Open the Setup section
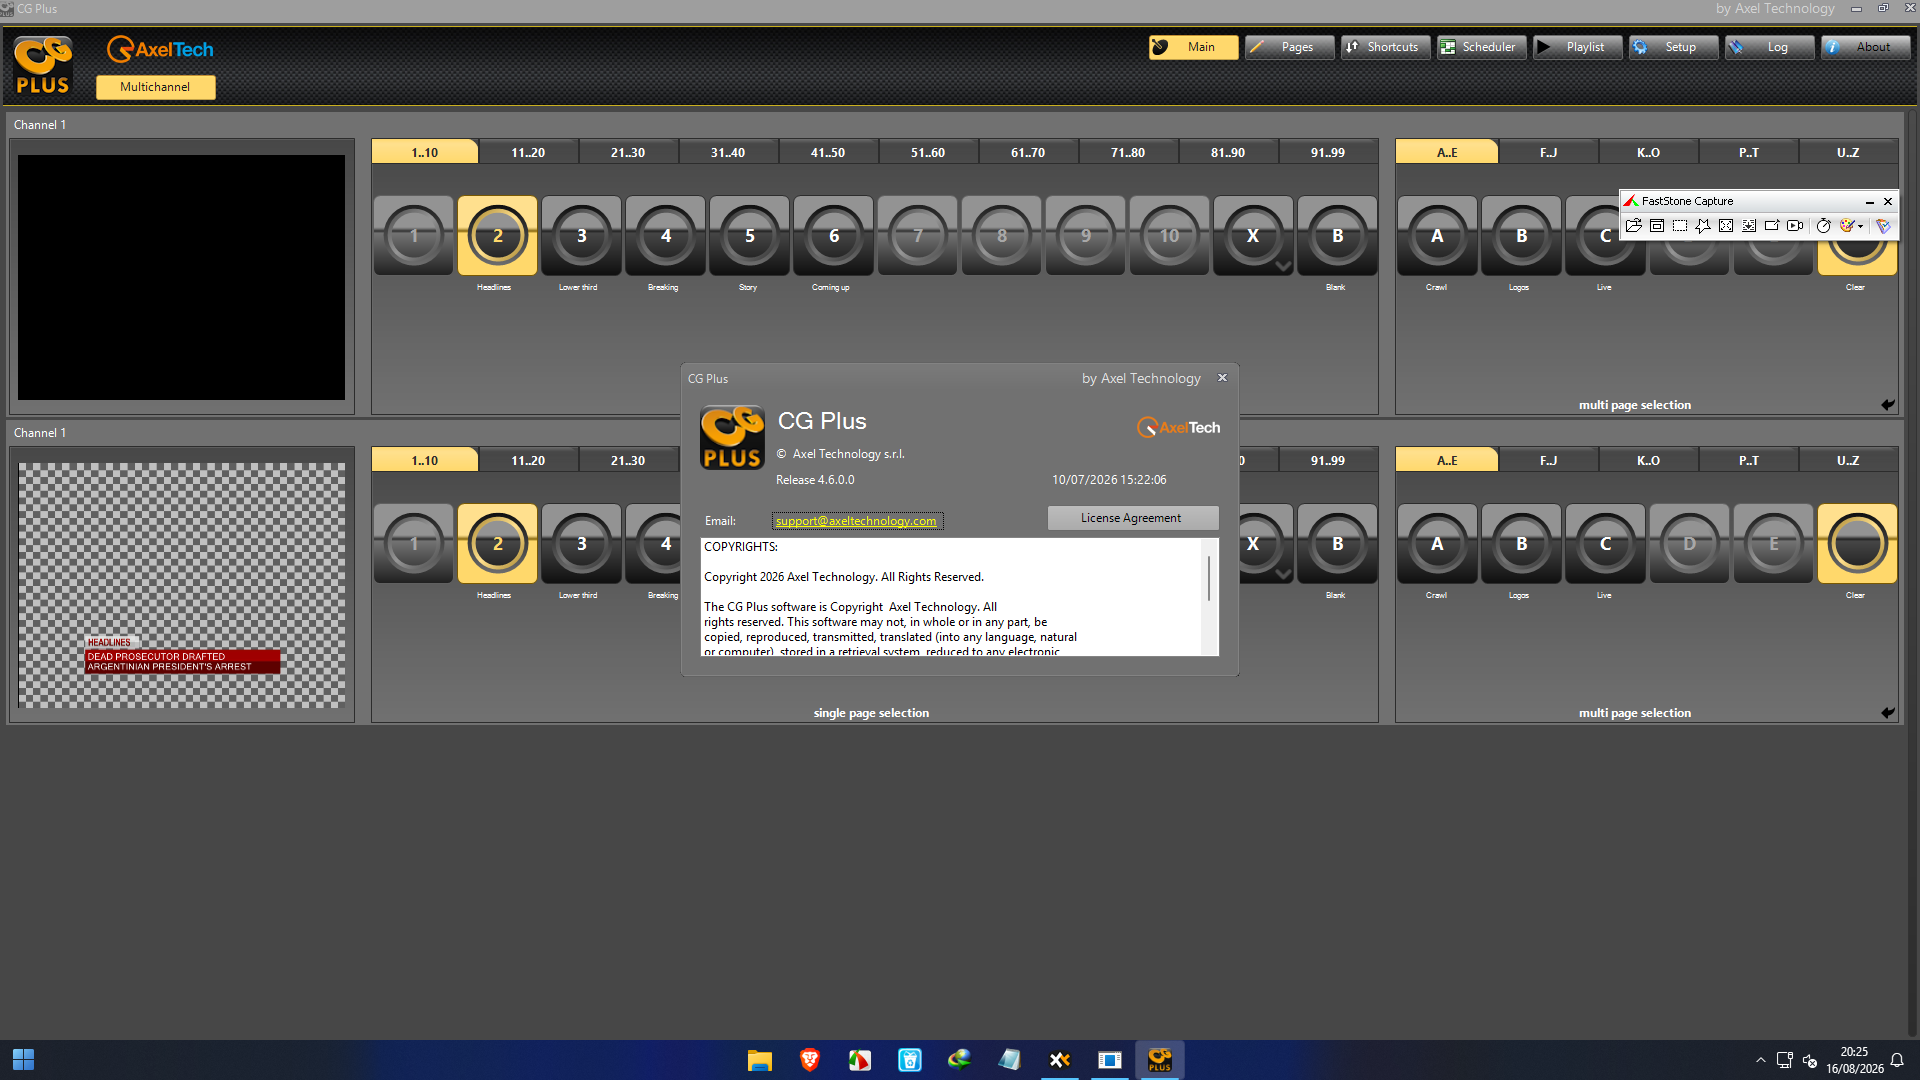 1673,47
